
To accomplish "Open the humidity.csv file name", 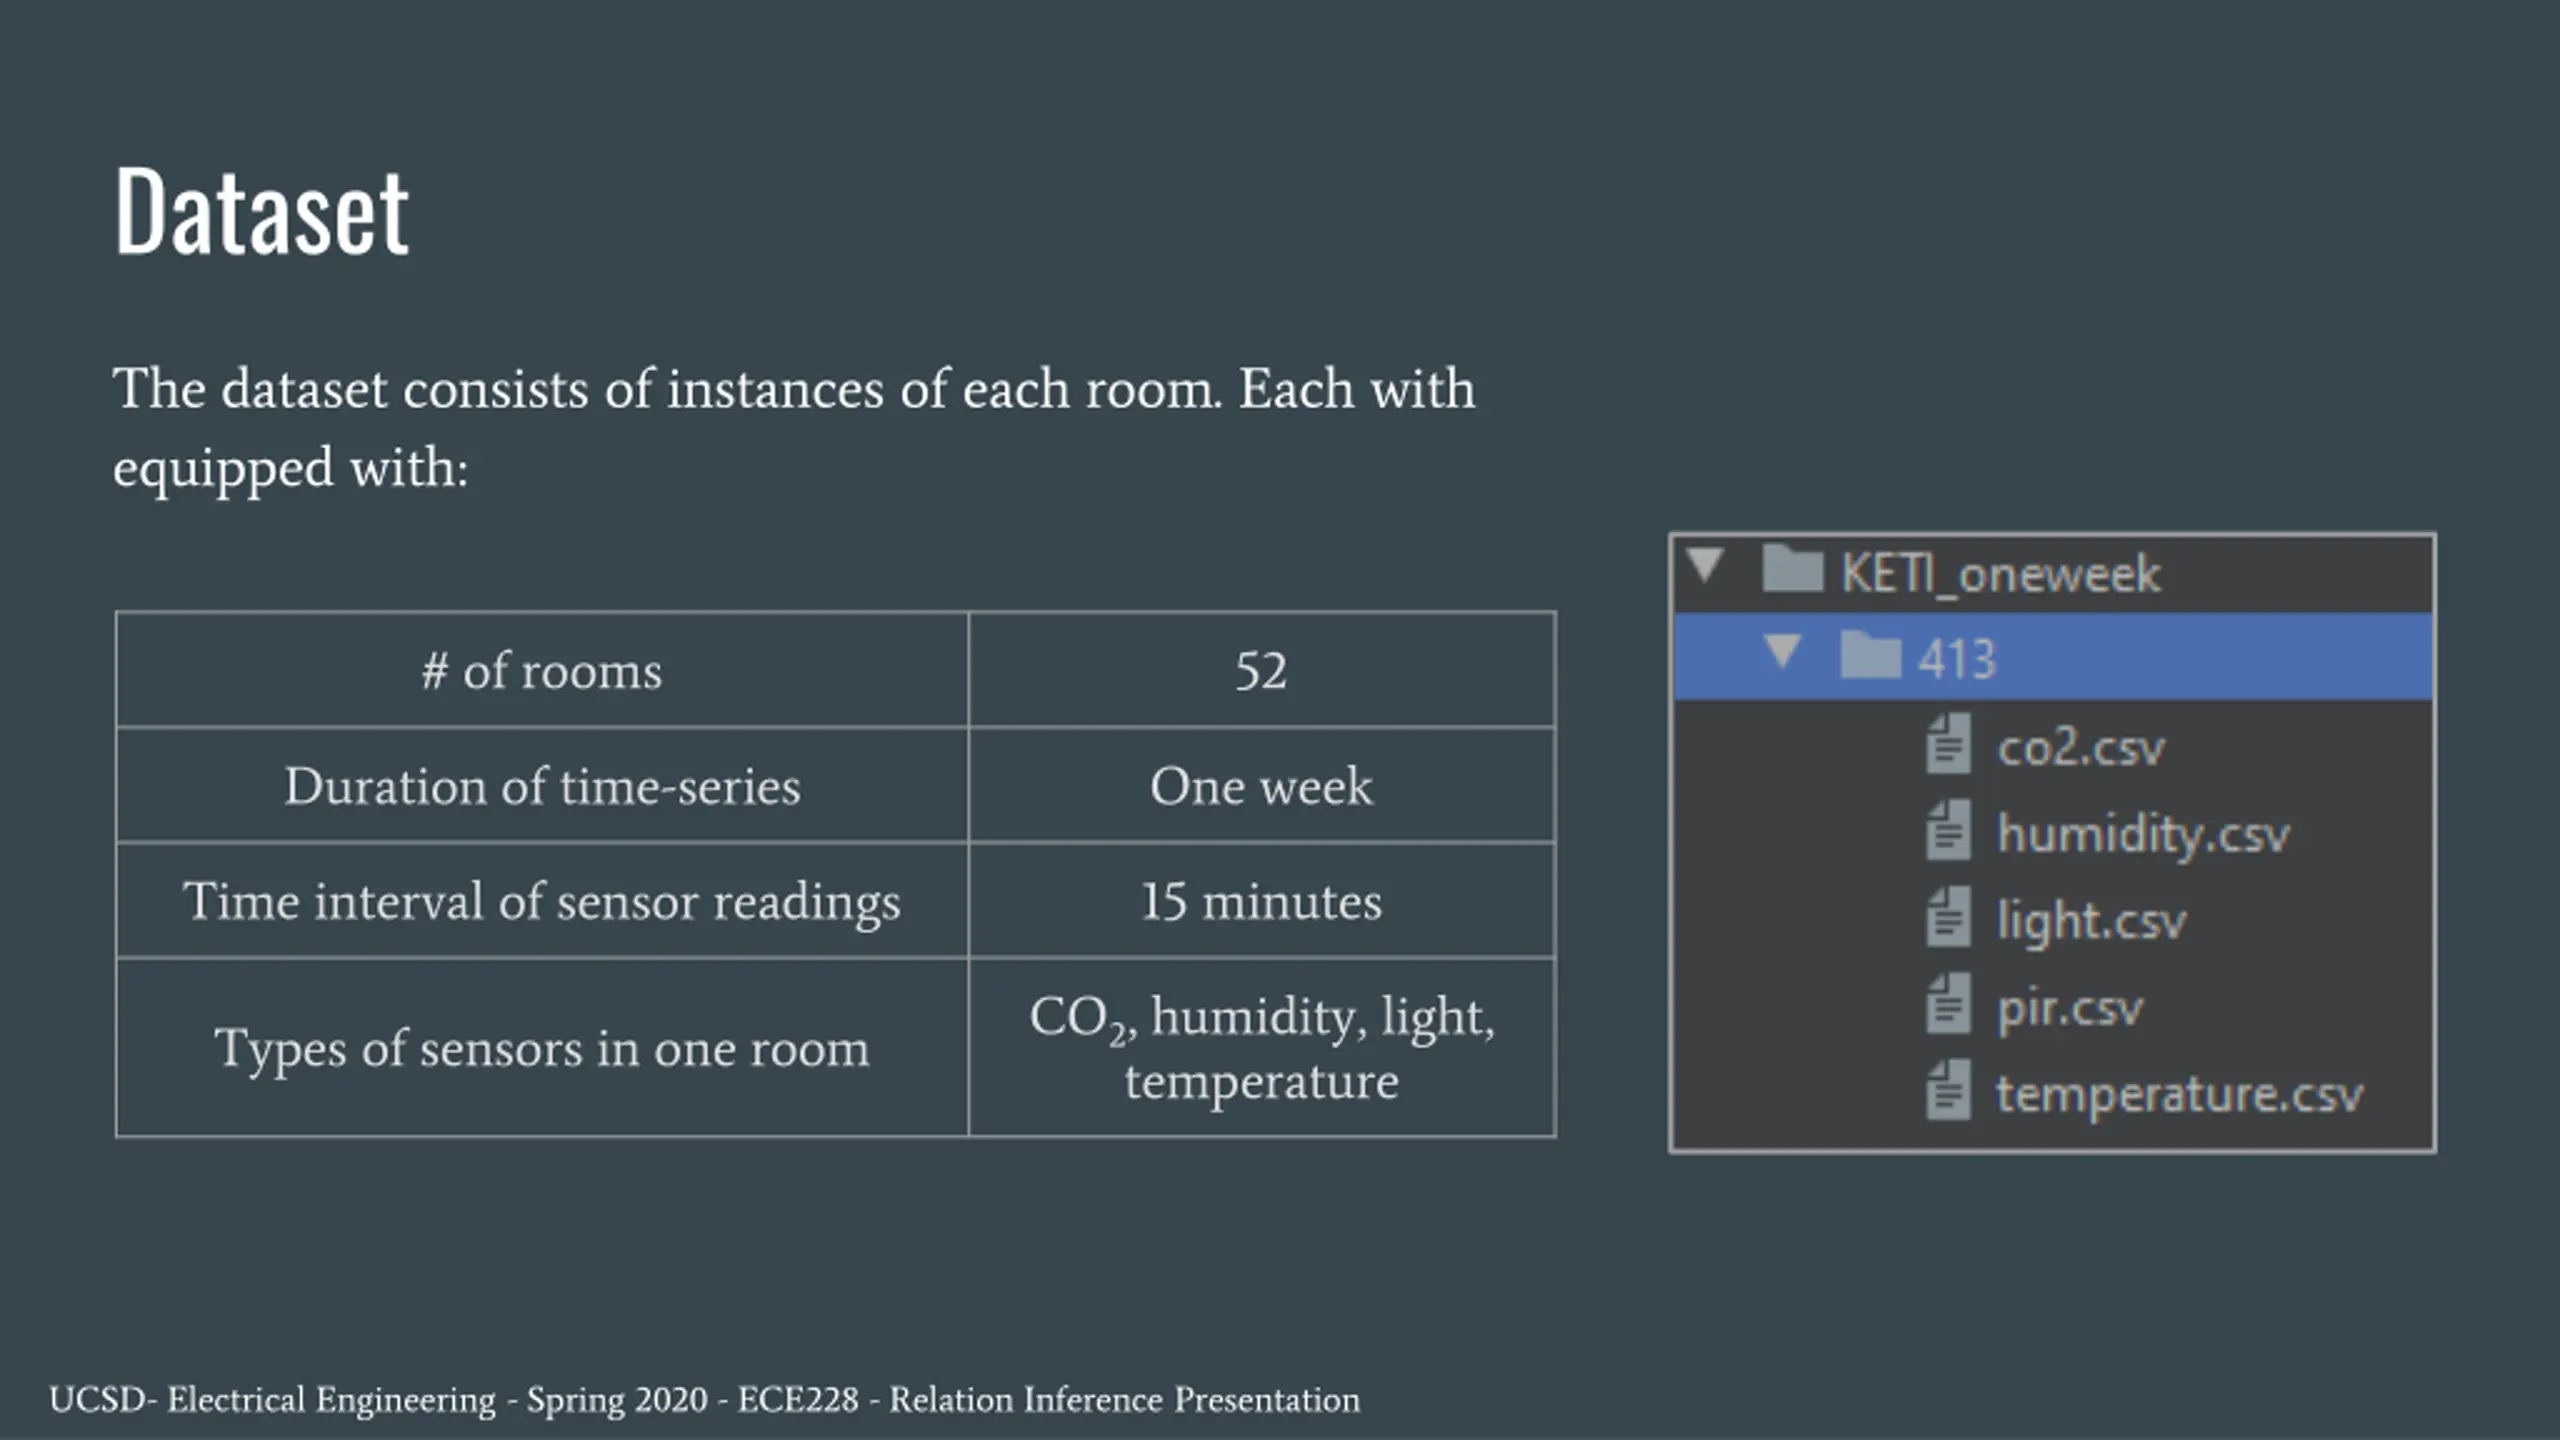I will coord(2143,834).
